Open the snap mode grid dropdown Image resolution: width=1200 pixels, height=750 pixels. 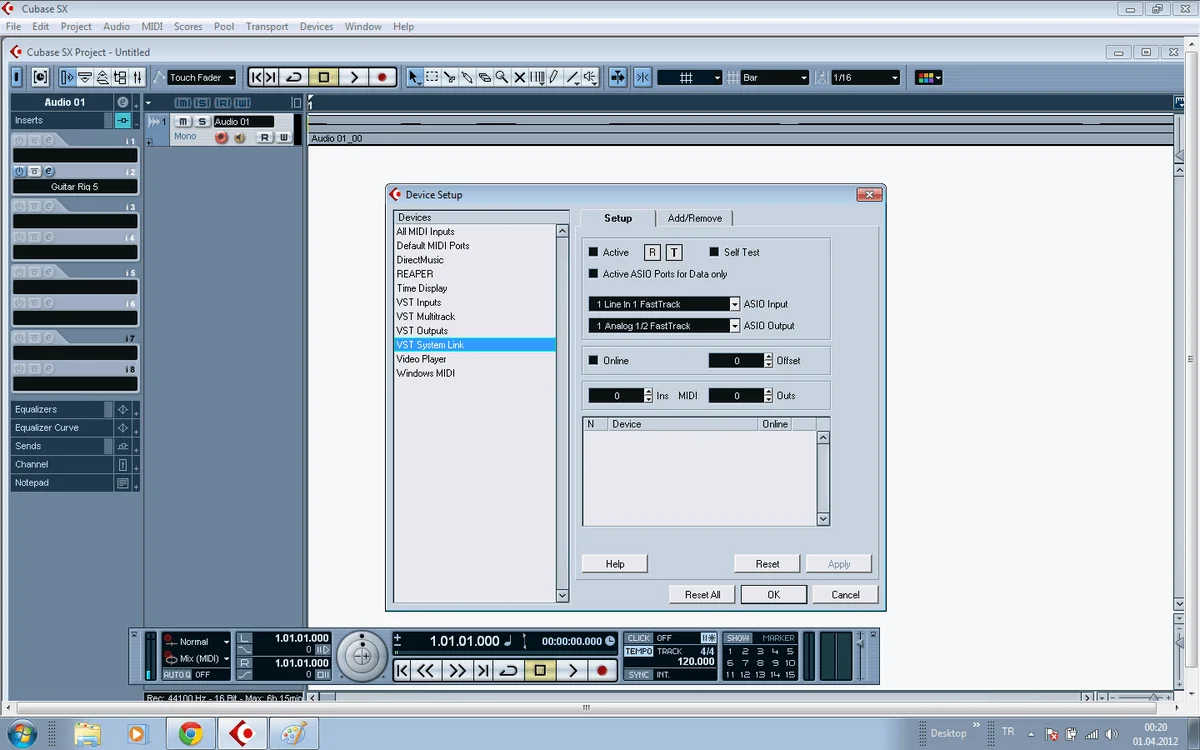pyautogui.click(x=690, y=77)
